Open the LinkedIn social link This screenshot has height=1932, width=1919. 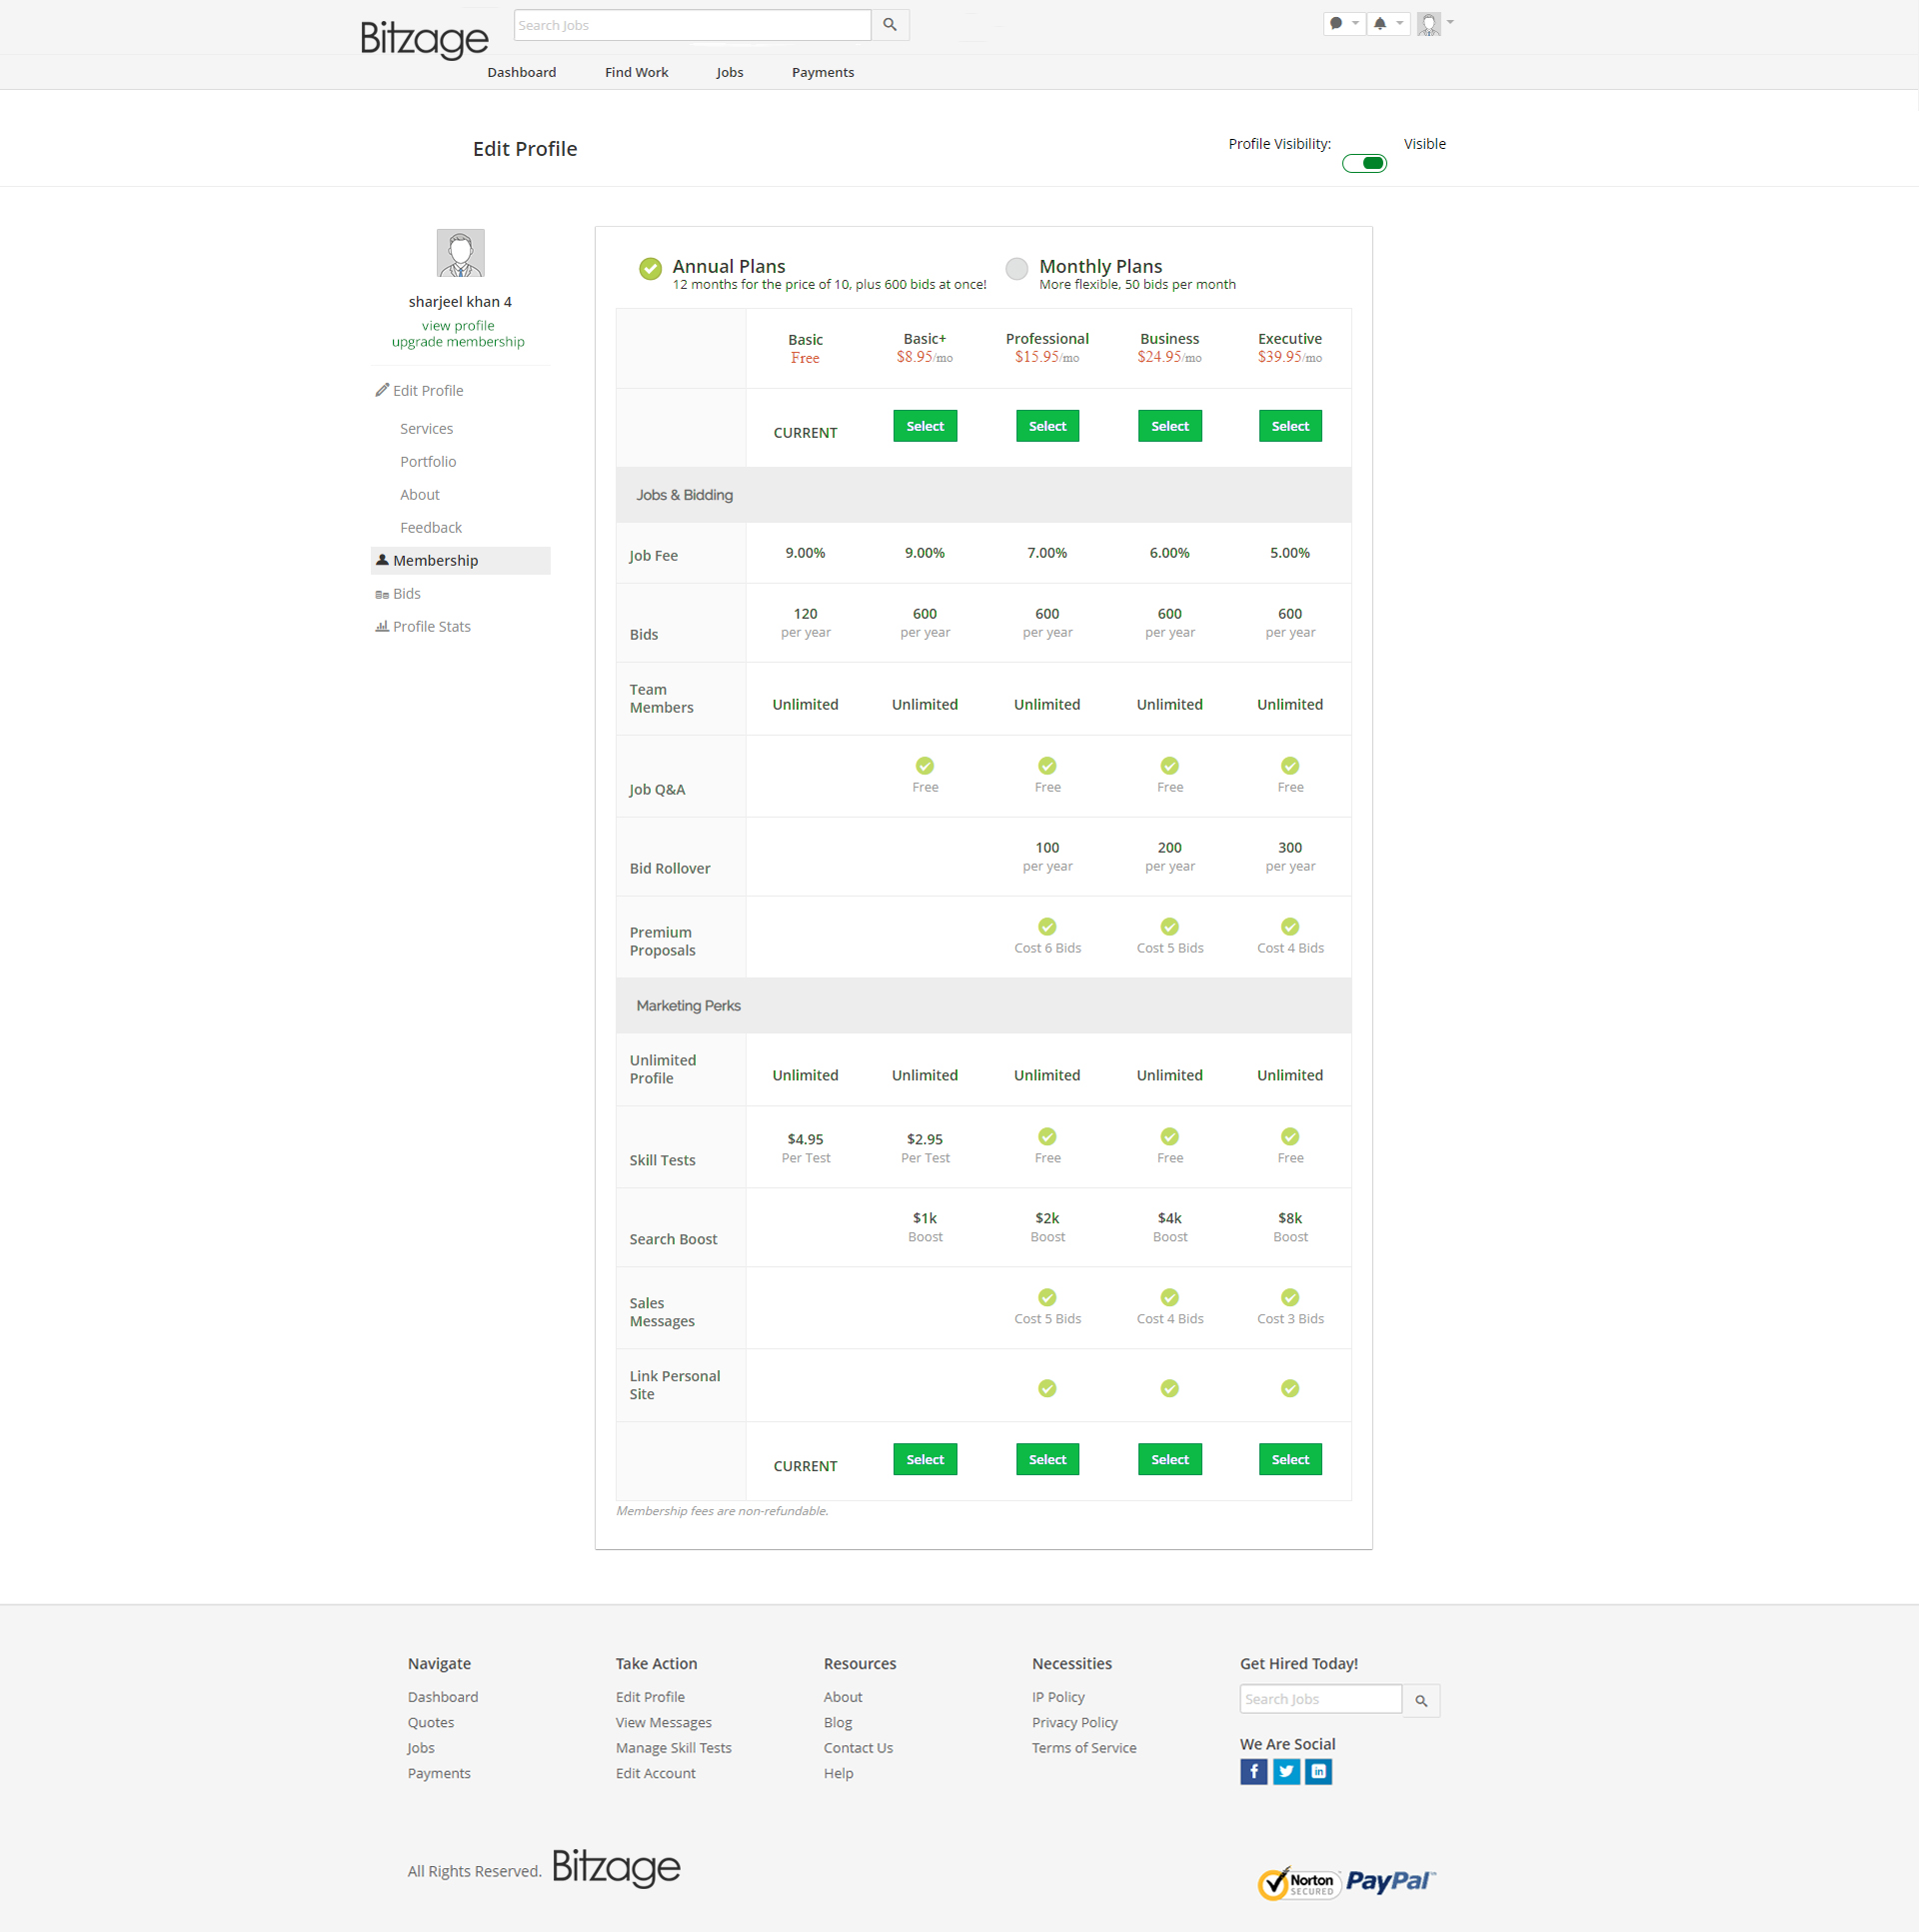pyautogui.click(x=1318, y=1772)
